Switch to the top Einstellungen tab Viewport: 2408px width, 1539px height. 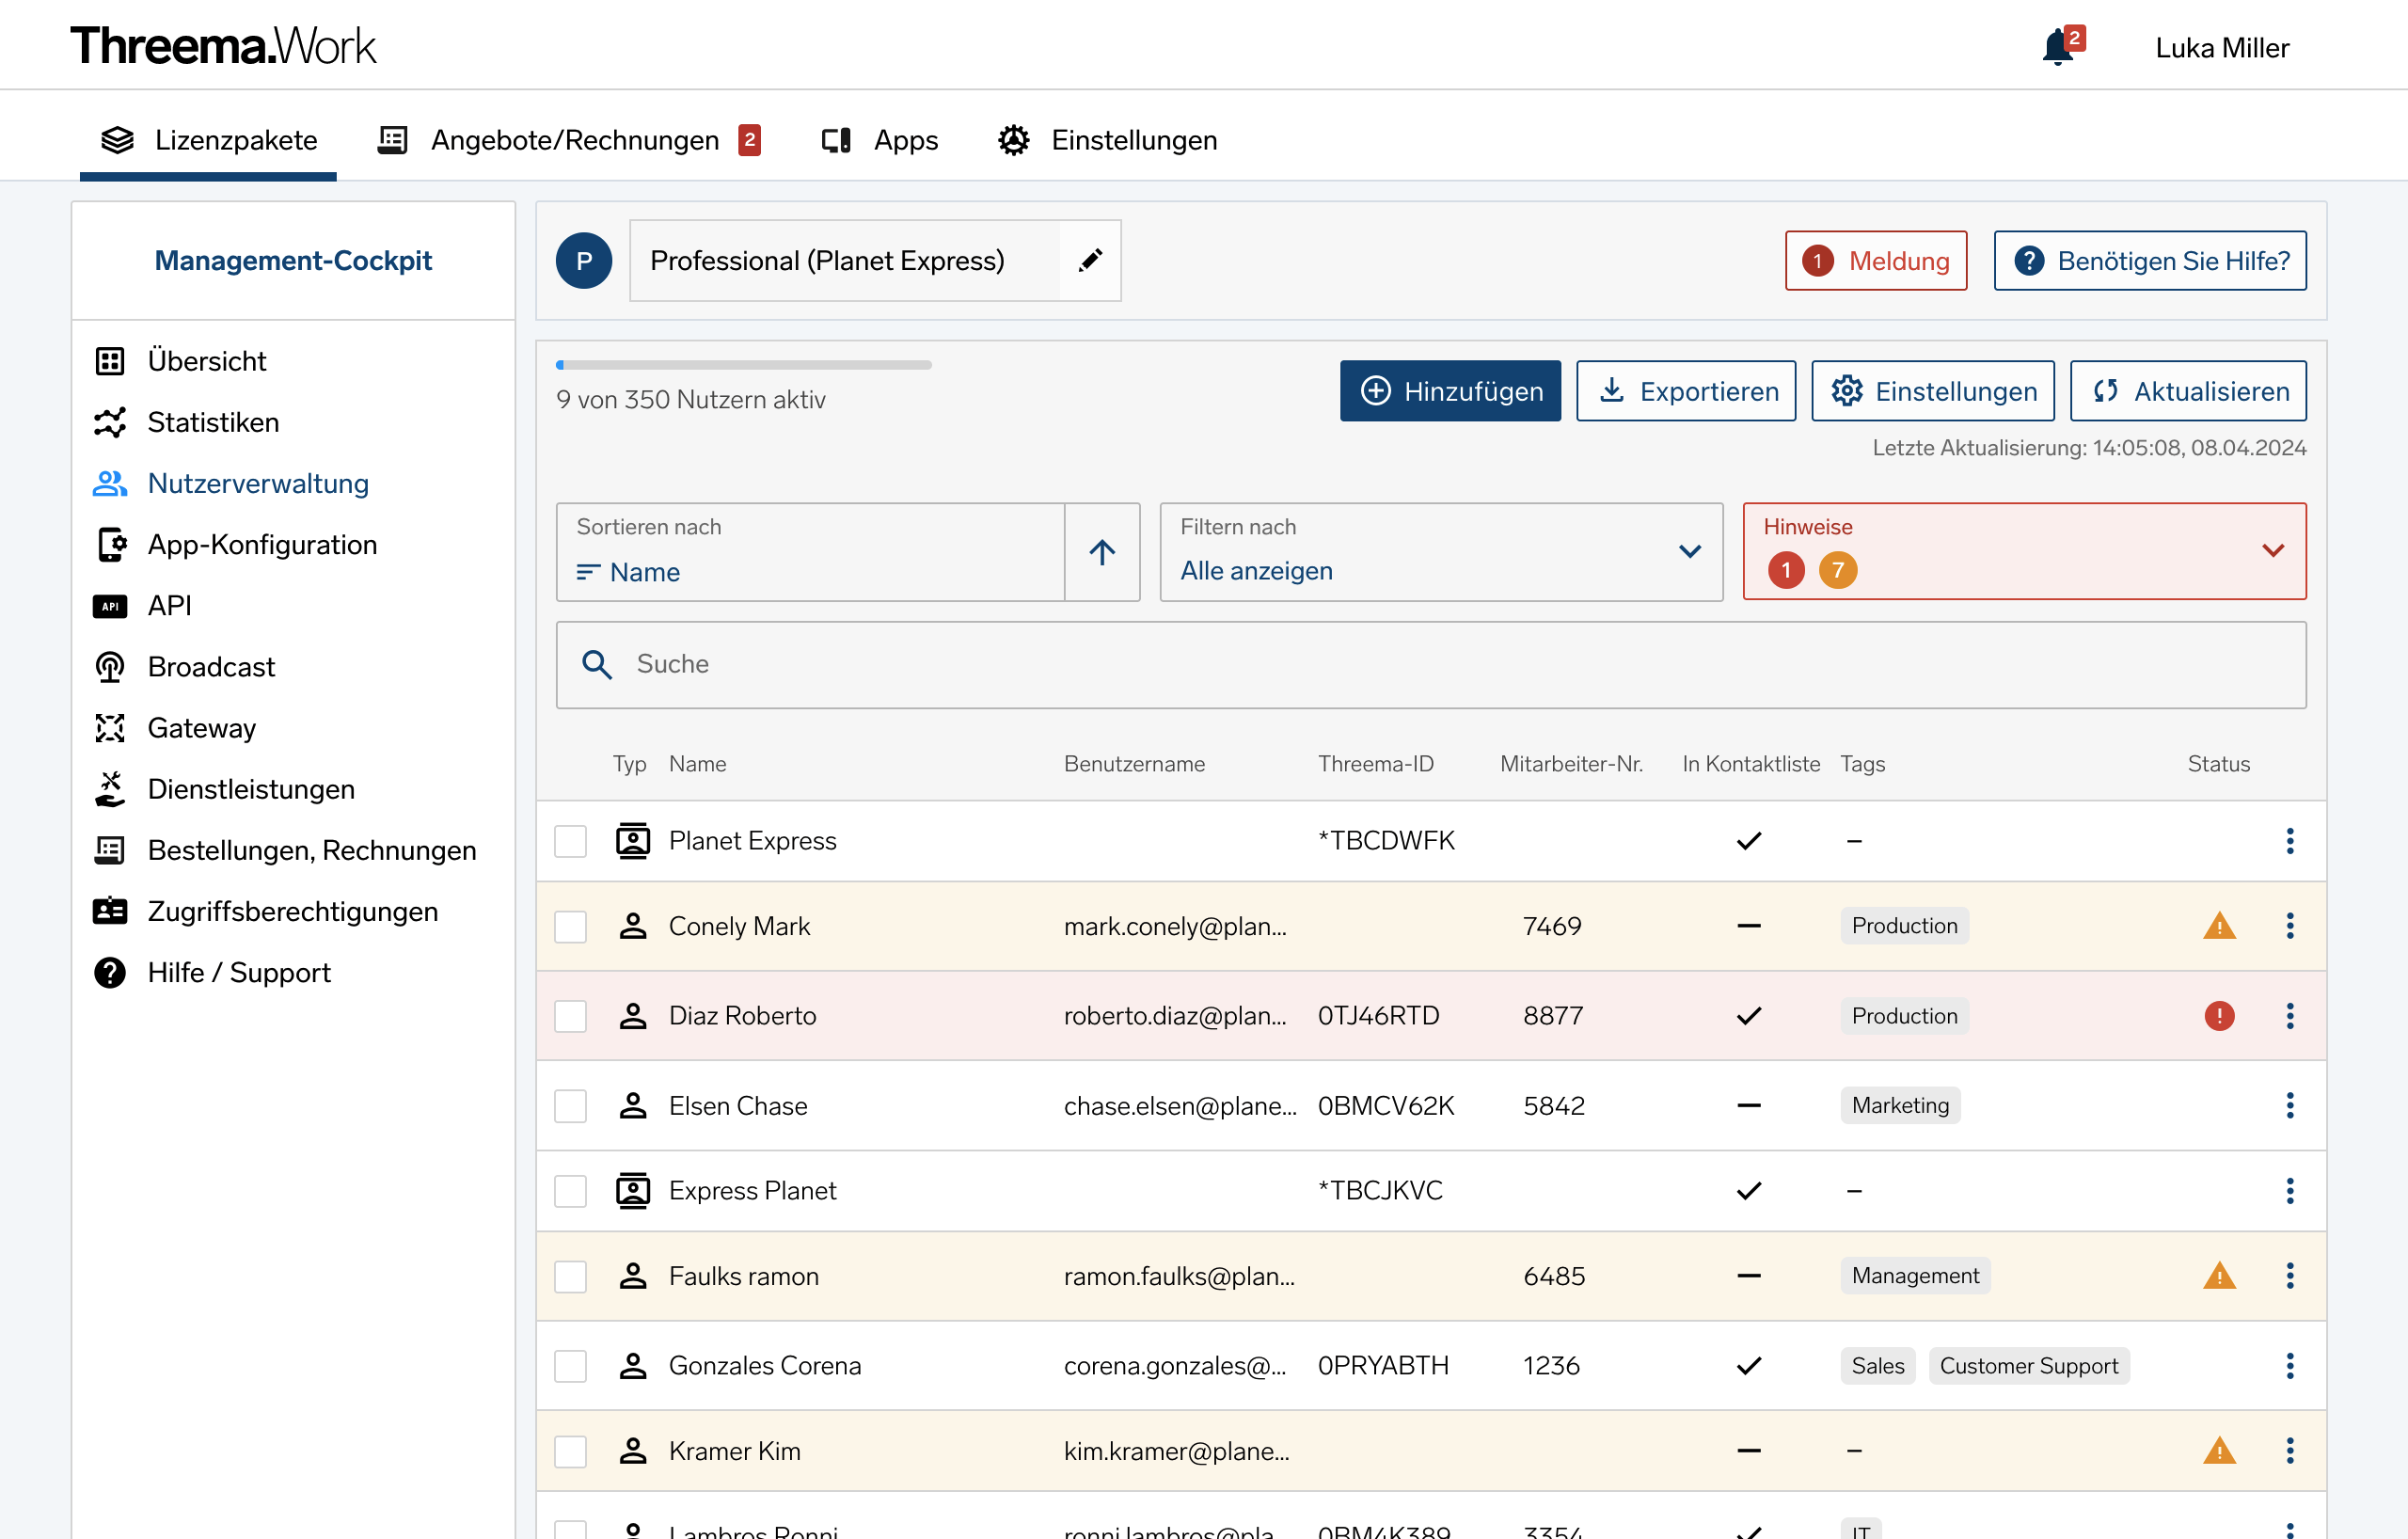[1108, 140]
